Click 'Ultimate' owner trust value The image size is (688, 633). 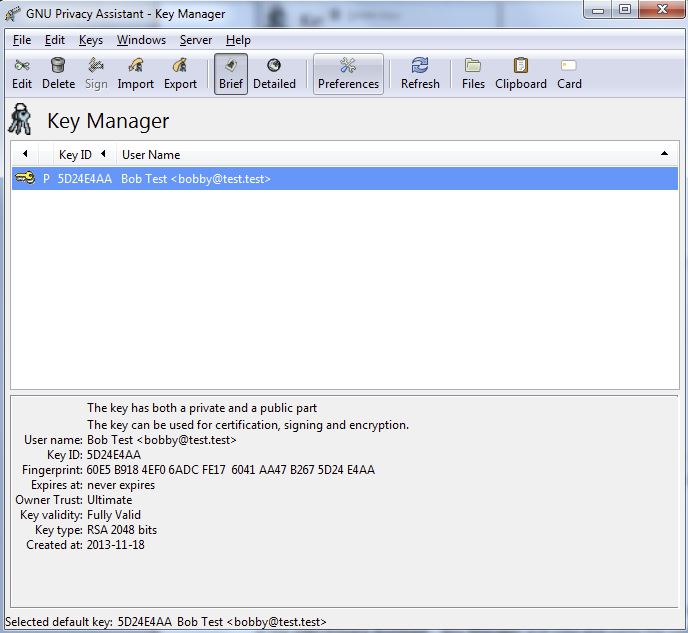click(110, 500)
